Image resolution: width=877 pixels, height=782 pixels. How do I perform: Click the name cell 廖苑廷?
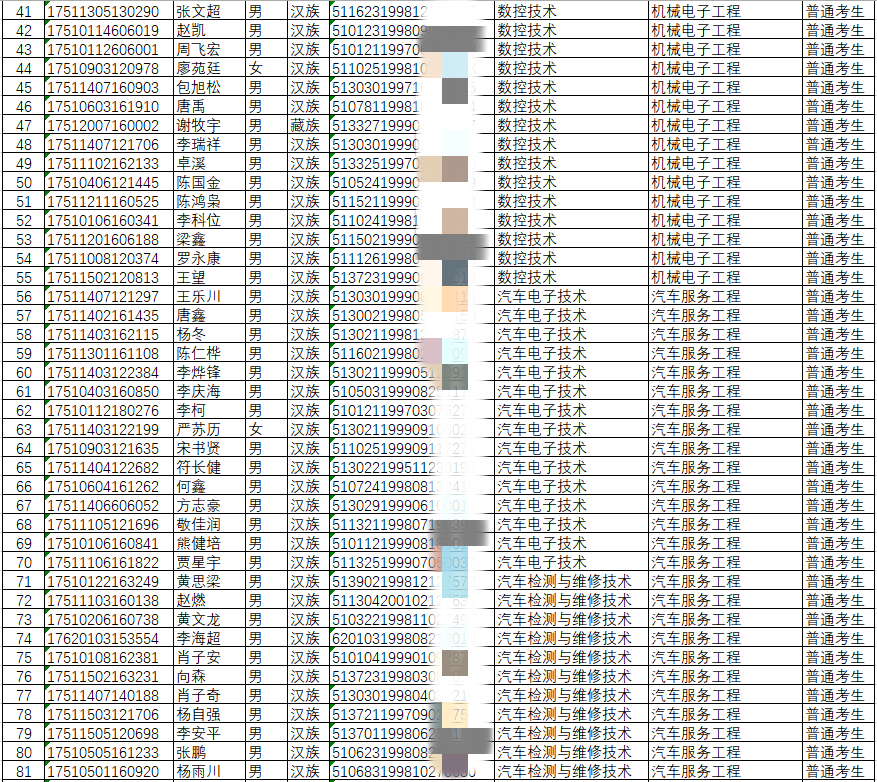tap(199, 69)
